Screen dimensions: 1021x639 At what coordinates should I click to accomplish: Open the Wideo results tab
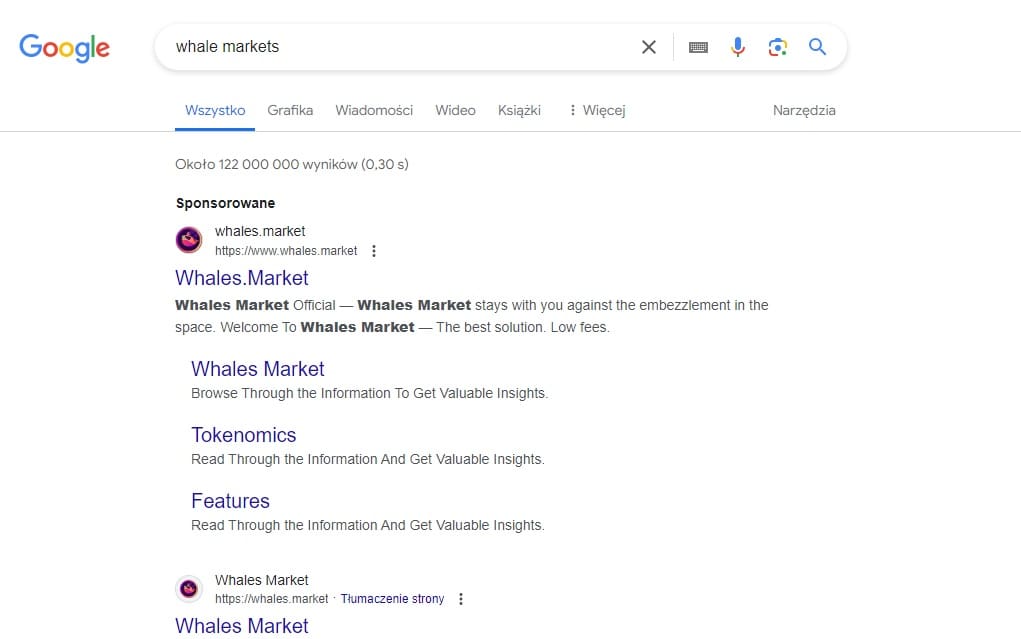[455, 110]
